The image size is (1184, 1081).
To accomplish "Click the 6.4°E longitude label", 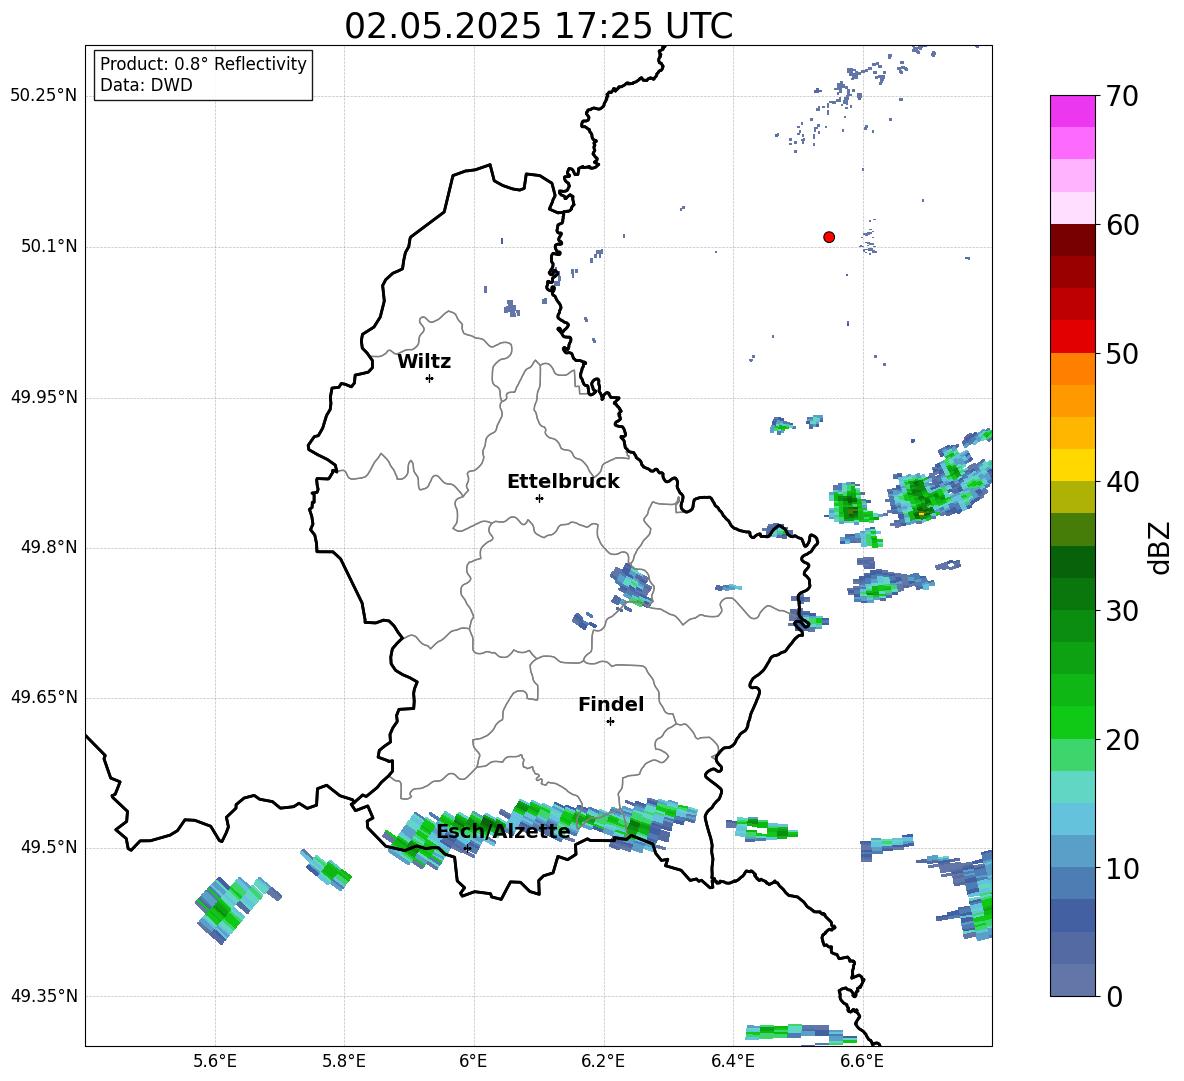I will click(732, 1061).
